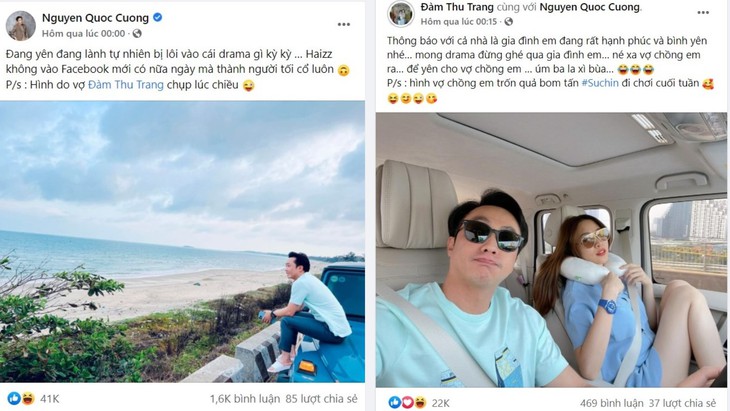
Task: Open three-dot menu on Nguyen Quoc Cuong's post
Action: coord(343,24)
